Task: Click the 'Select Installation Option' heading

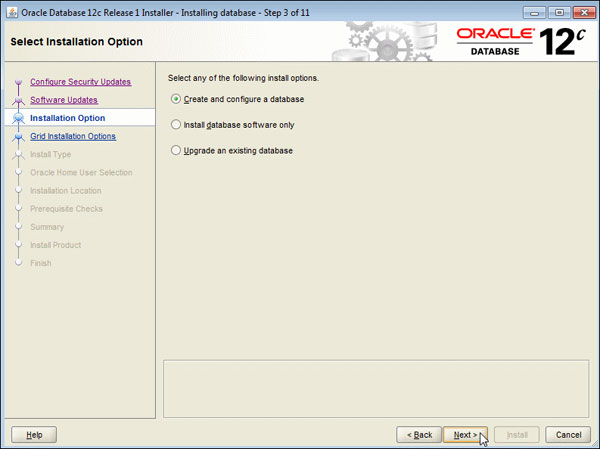Action: 77,41
